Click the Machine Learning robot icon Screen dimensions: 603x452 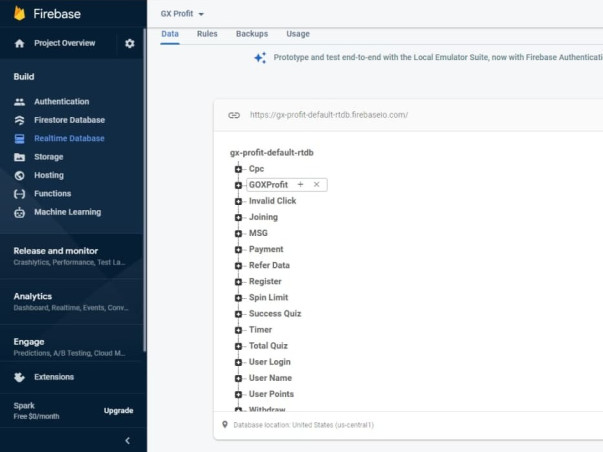pyautogui.click(x=20, y=212)
